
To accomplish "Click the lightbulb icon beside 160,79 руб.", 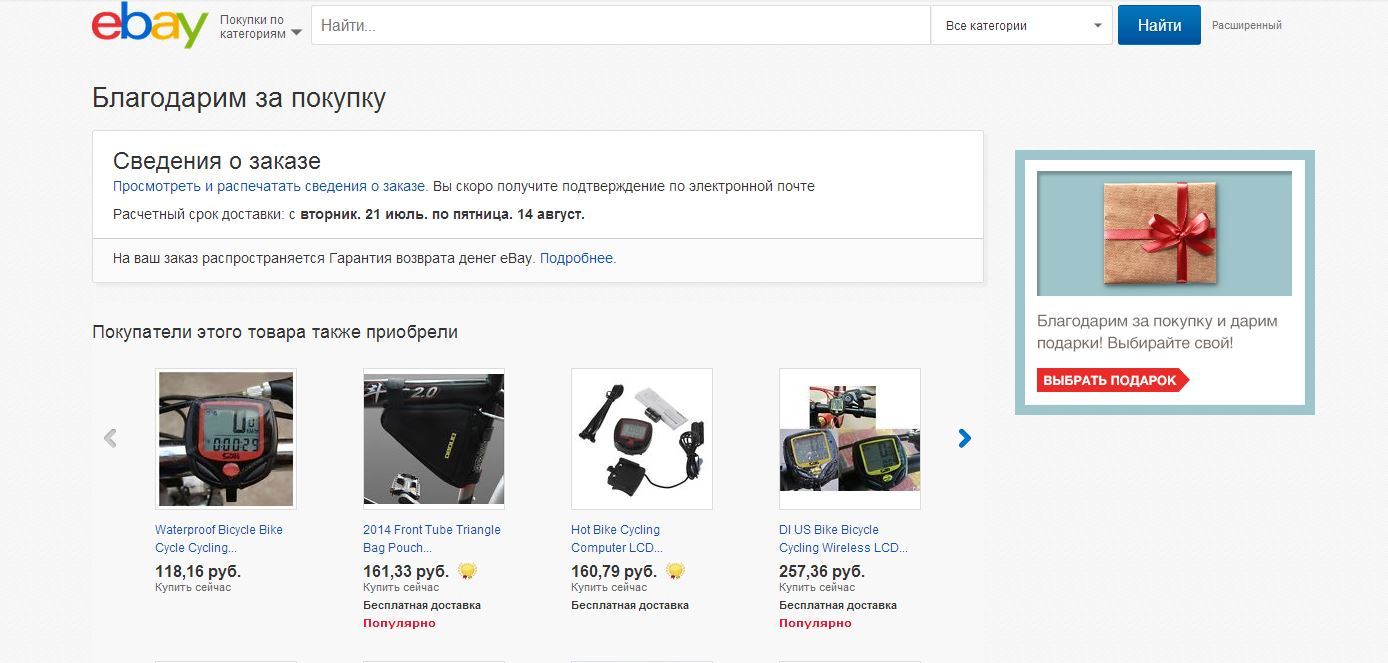I will pos(675,571).
